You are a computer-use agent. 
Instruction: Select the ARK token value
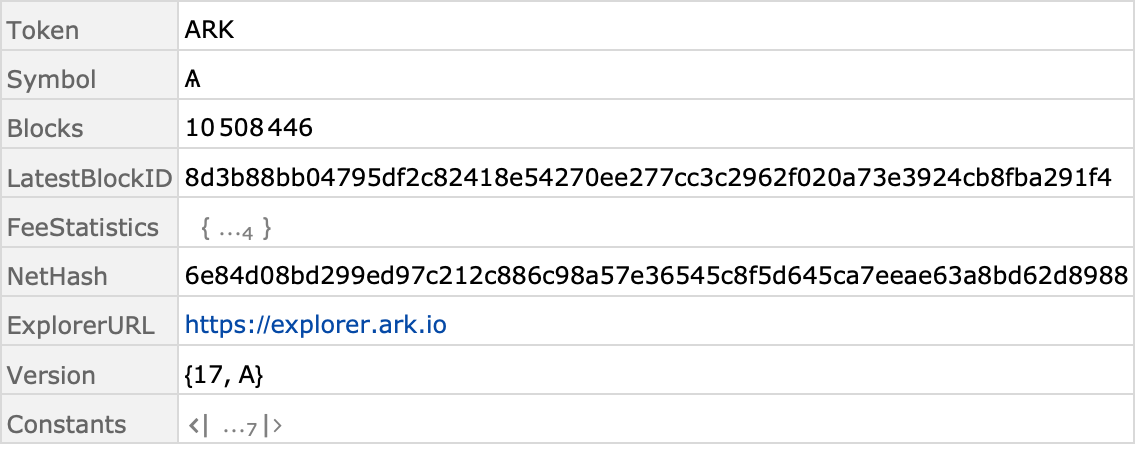(210, 30)
